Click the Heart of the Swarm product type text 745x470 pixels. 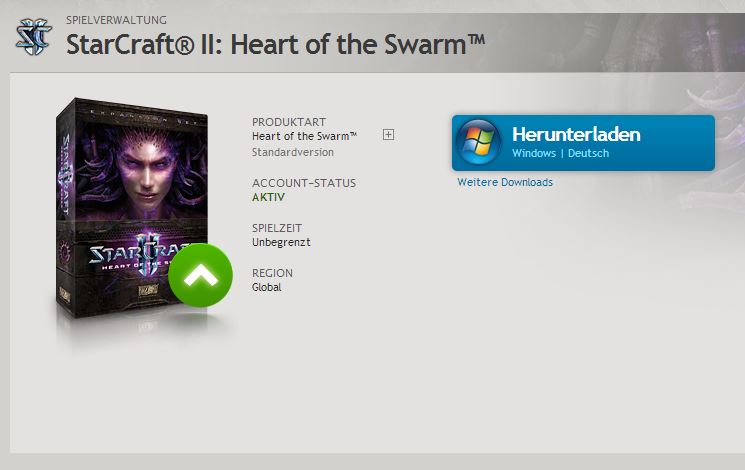coord(304,136)
